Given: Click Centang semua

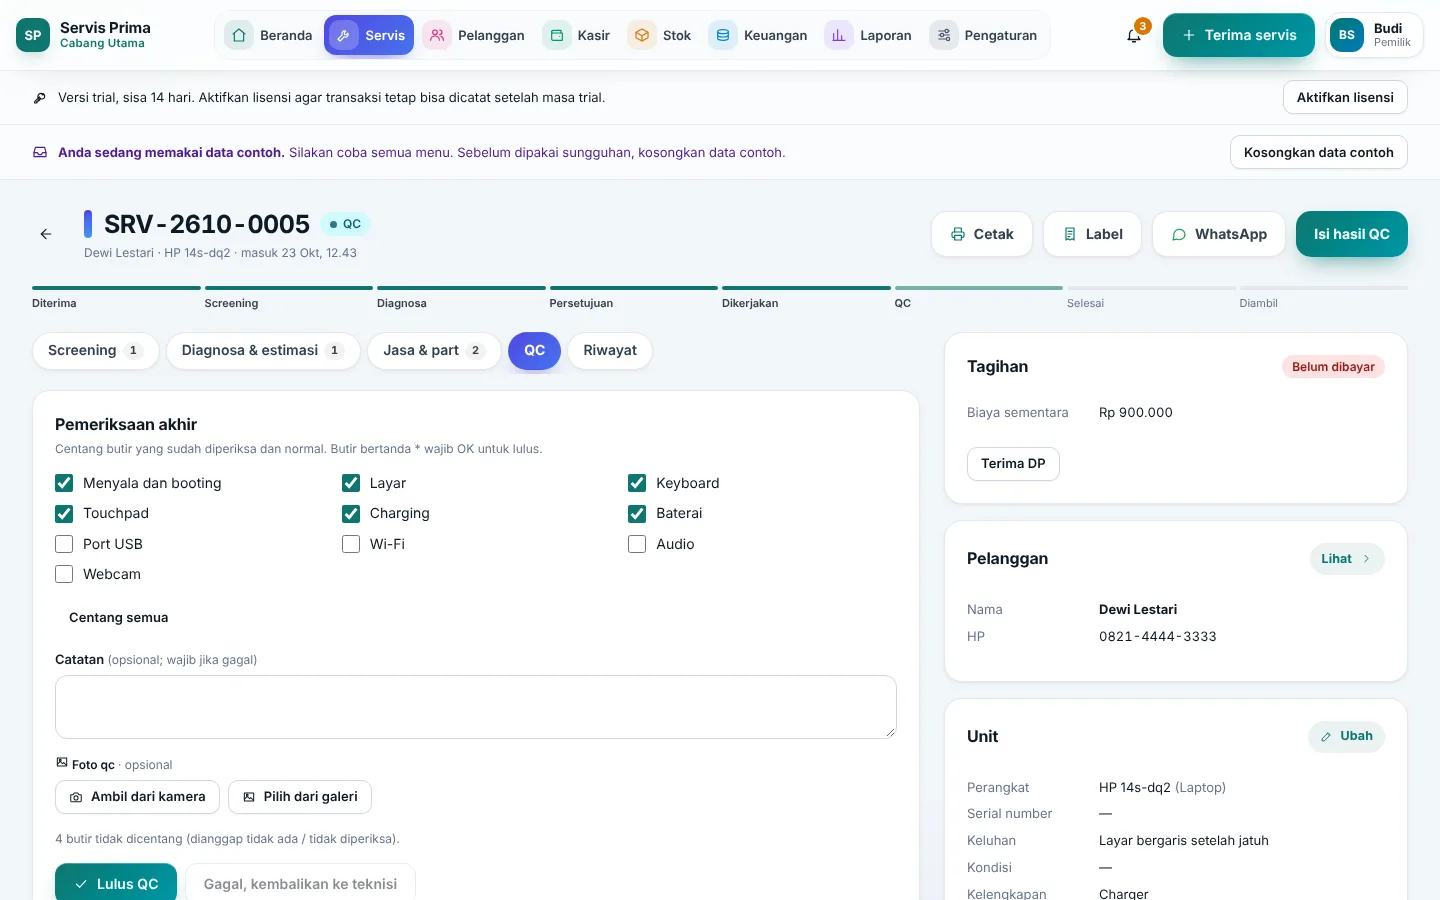Looking at the screenshot, I should pyautogui.click(x=119, y=618).
